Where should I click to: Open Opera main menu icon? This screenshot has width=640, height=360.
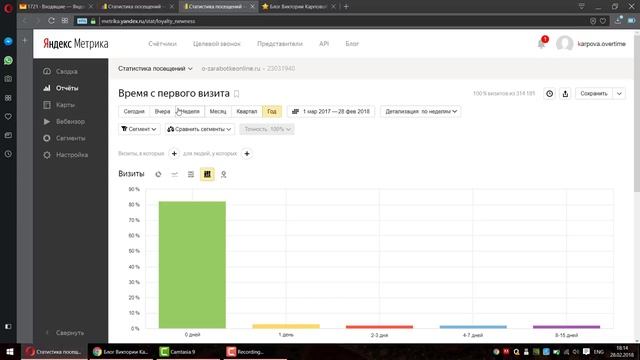coord(8,7)
